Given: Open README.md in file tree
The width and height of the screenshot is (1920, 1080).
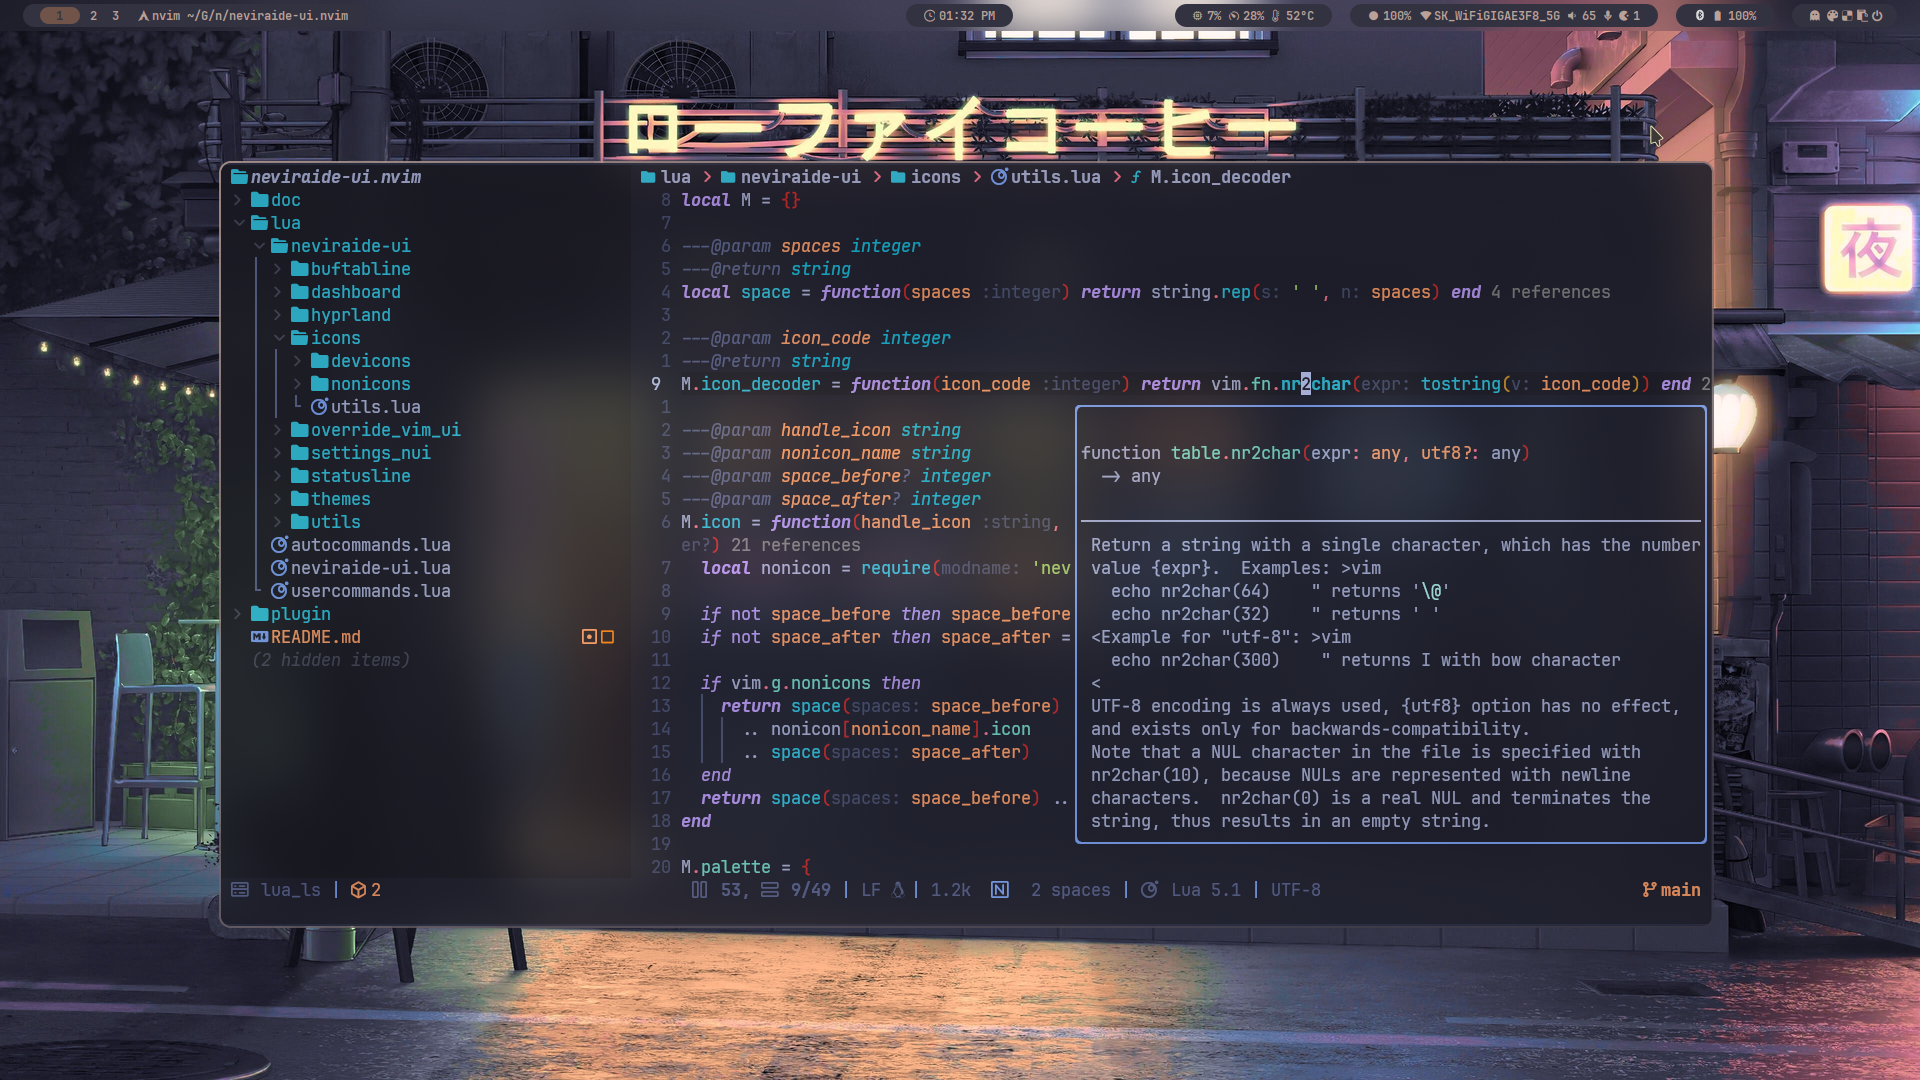Looking at the screenshot, I should (x=314, y=637).
